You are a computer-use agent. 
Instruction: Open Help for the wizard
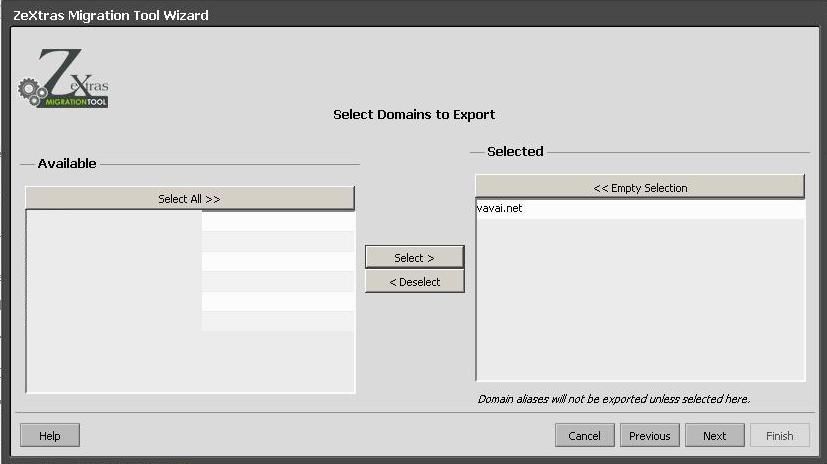click(x=49, y=436)
